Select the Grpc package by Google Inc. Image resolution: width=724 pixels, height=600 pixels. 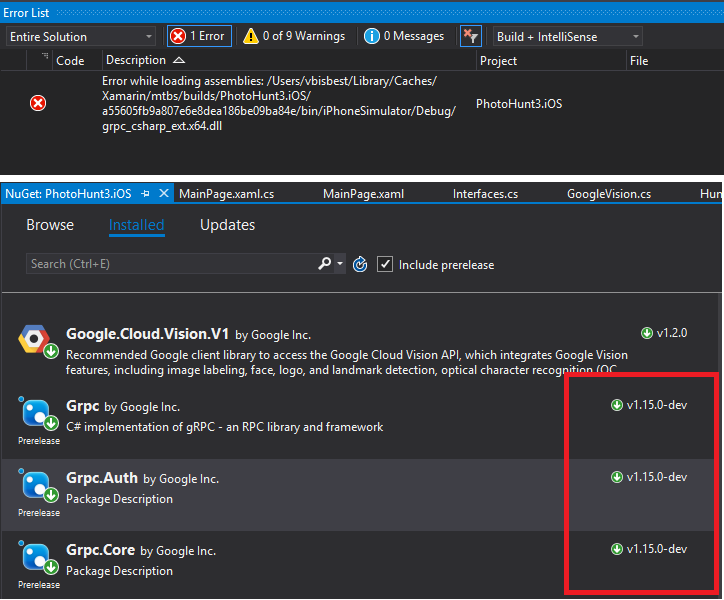click(123, 406)
